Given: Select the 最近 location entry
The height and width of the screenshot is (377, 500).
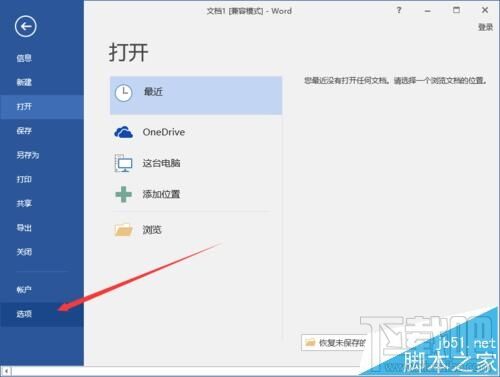Looking at the screenshot, I should [196, 95].
